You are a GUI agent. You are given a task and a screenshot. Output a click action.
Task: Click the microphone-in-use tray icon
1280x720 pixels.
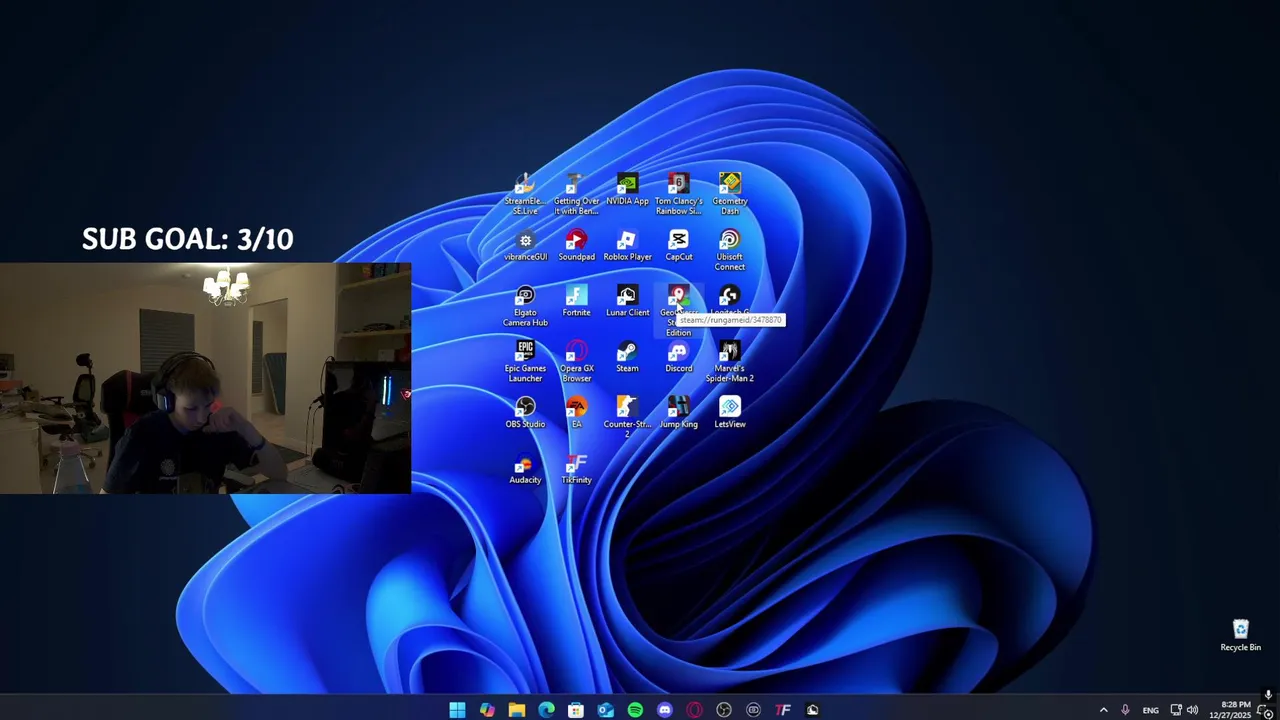point(1125,710)
